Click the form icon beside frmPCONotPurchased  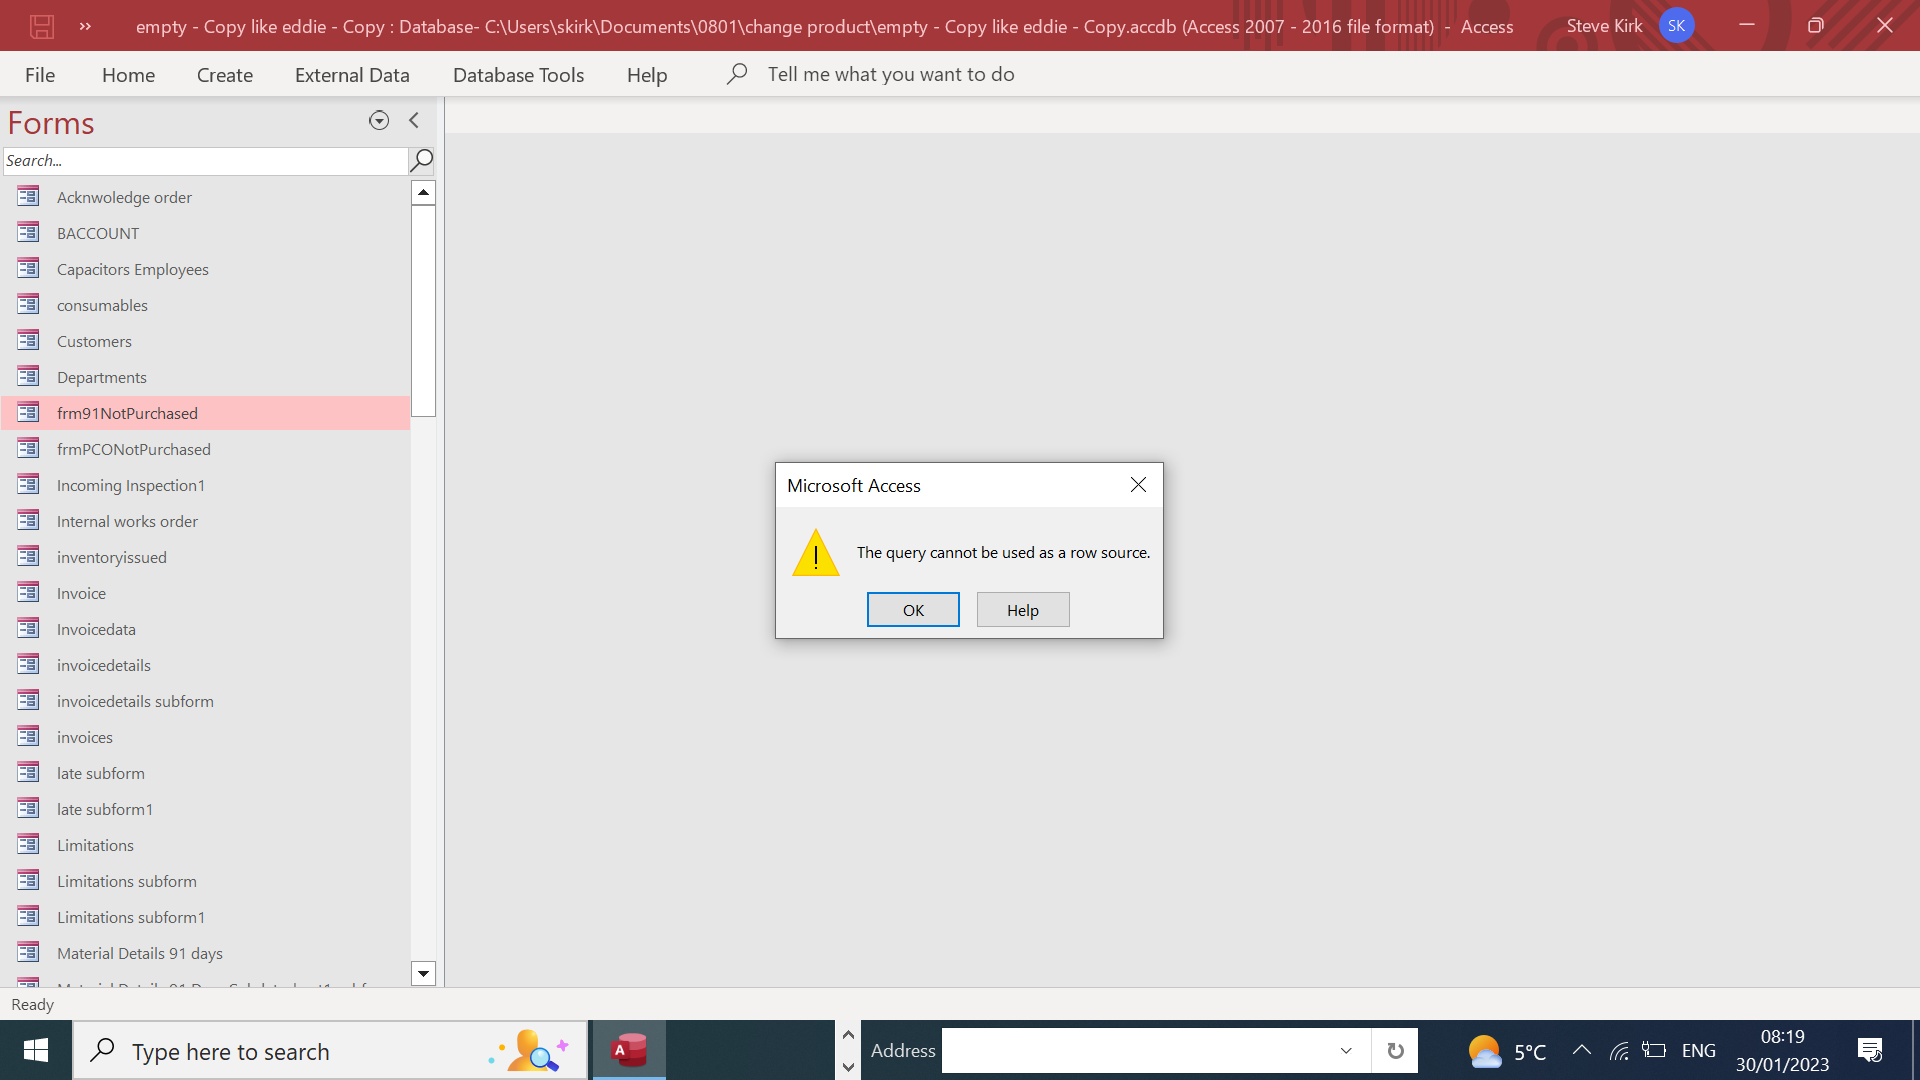tap(28, 448)
